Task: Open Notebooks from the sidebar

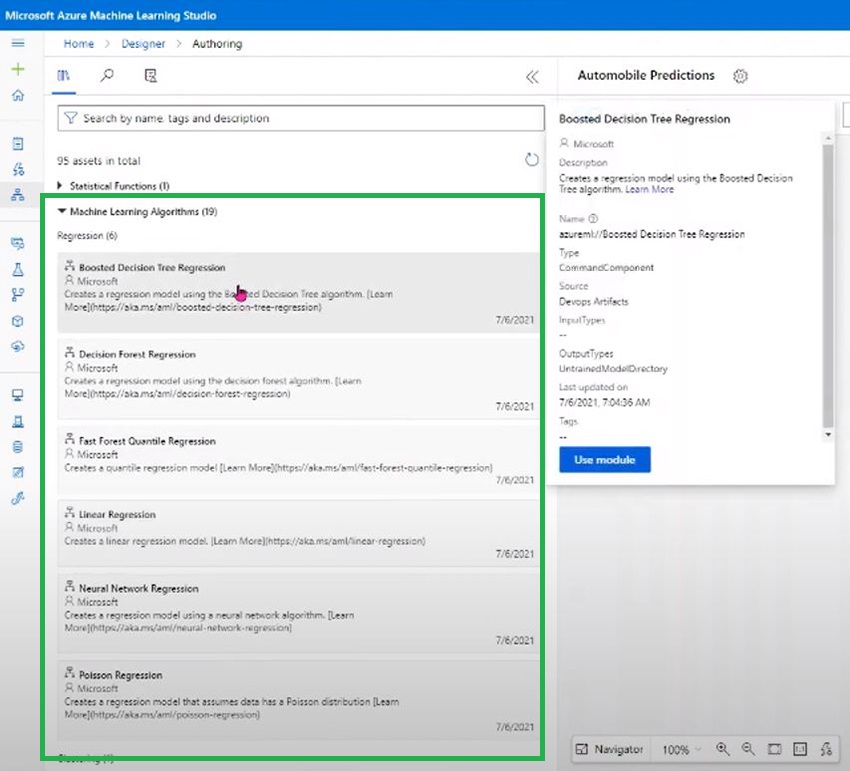Action: [18, 144]
